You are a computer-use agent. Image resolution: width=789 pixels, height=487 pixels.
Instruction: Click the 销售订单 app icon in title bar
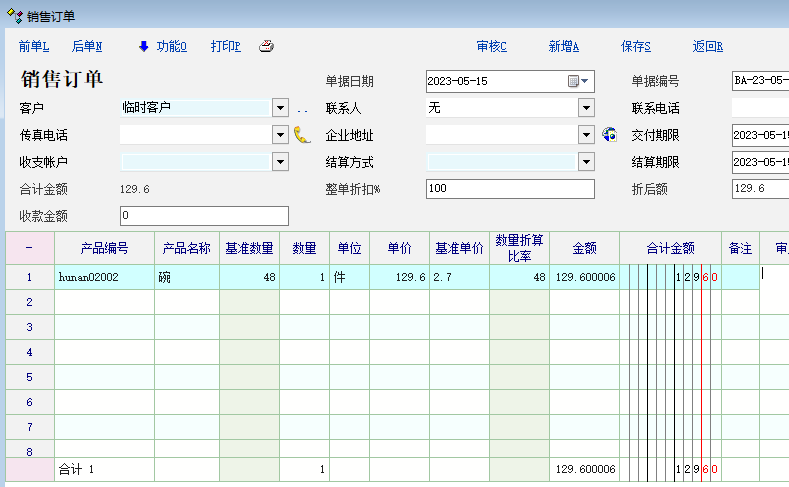tap(15, 16)
